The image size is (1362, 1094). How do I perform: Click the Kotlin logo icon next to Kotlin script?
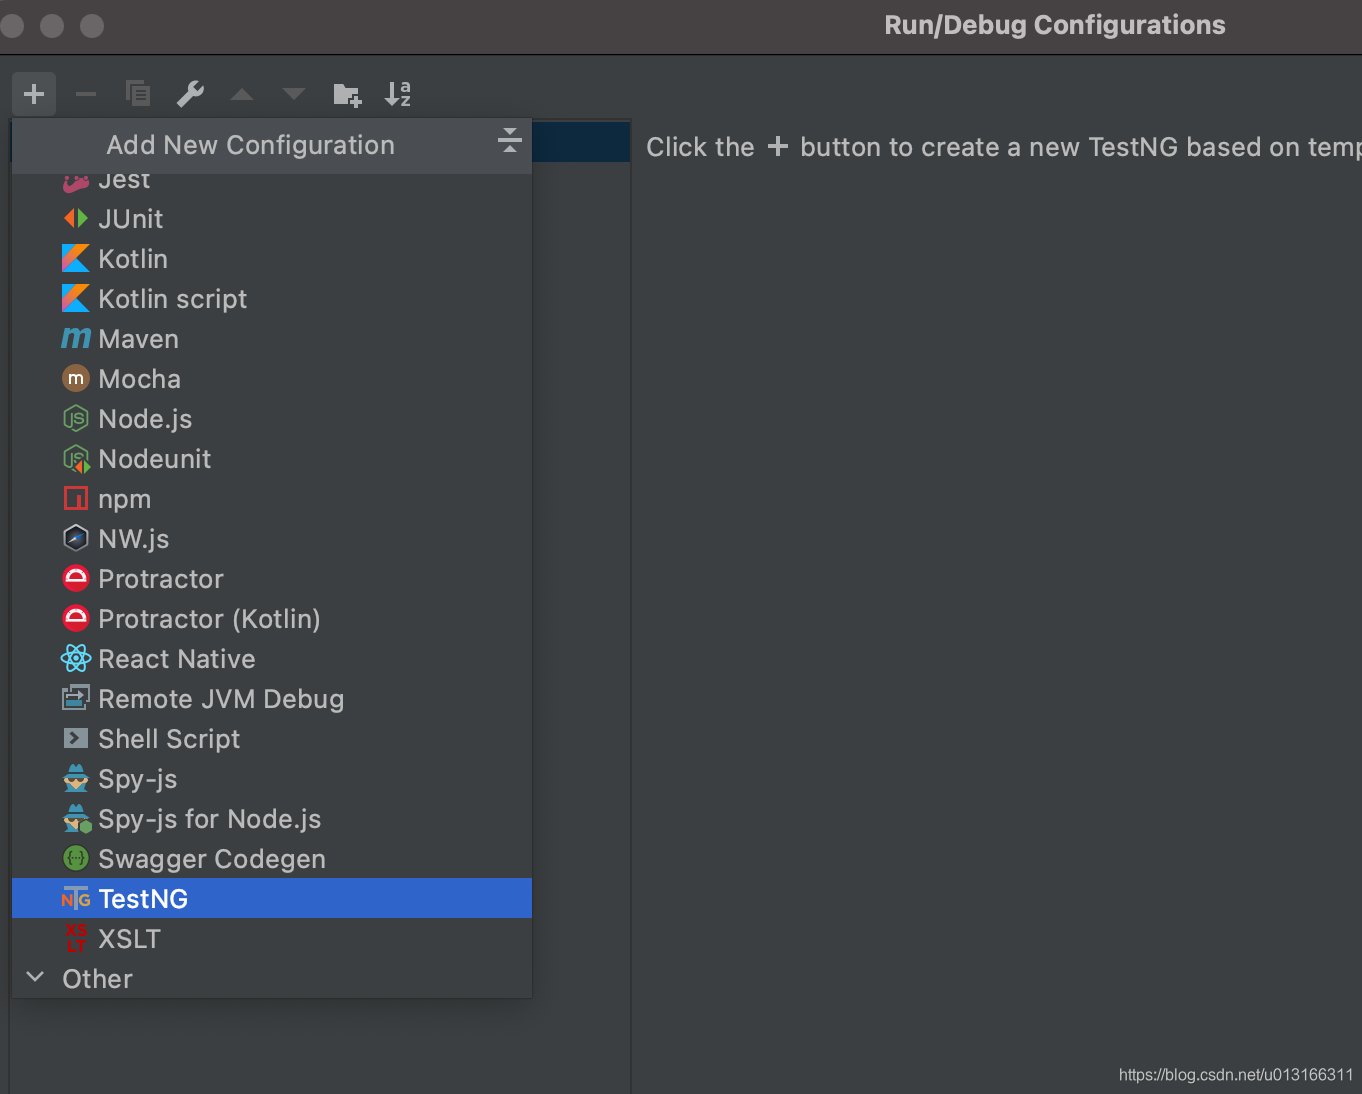tap(76, 298)
